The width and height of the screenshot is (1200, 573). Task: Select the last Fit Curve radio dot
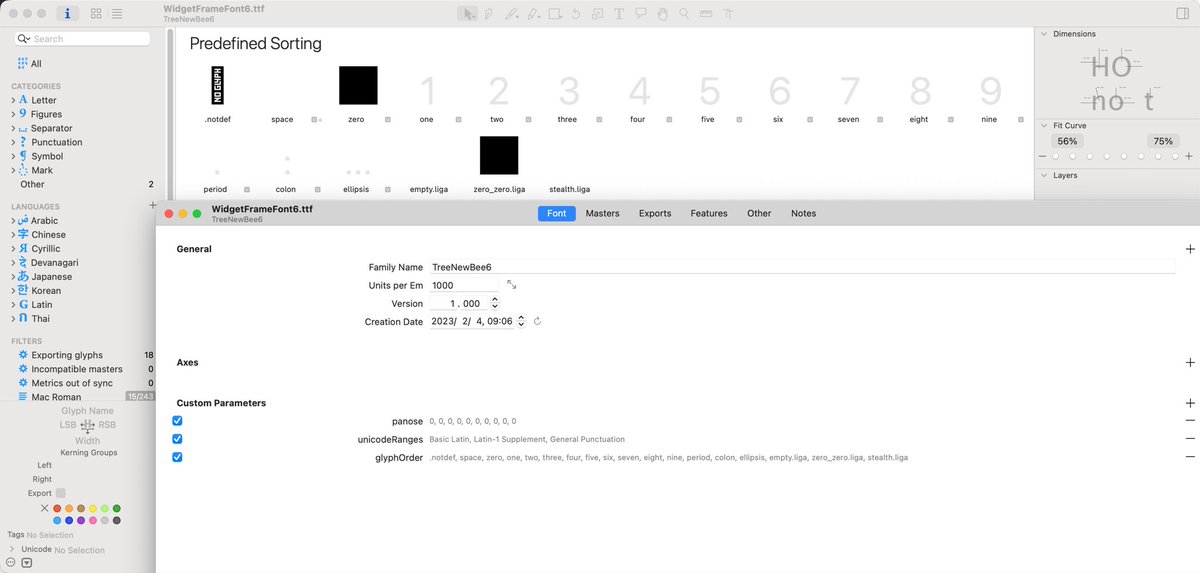point(1175,157)
